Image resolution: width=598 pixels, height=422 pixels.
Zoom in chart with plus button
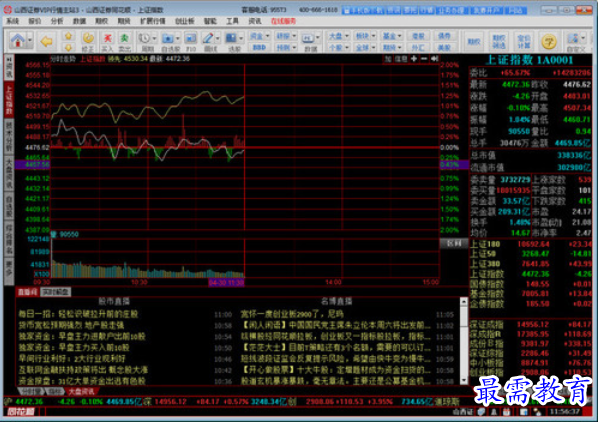(x=414, y=59)
